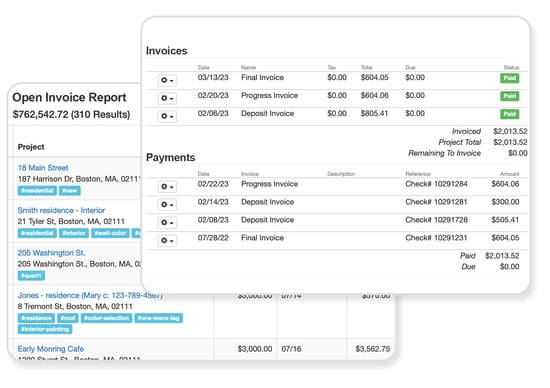The image size is (550, 388).
Task: Click the Invoices section heading
Action: [x=167, y=51]
